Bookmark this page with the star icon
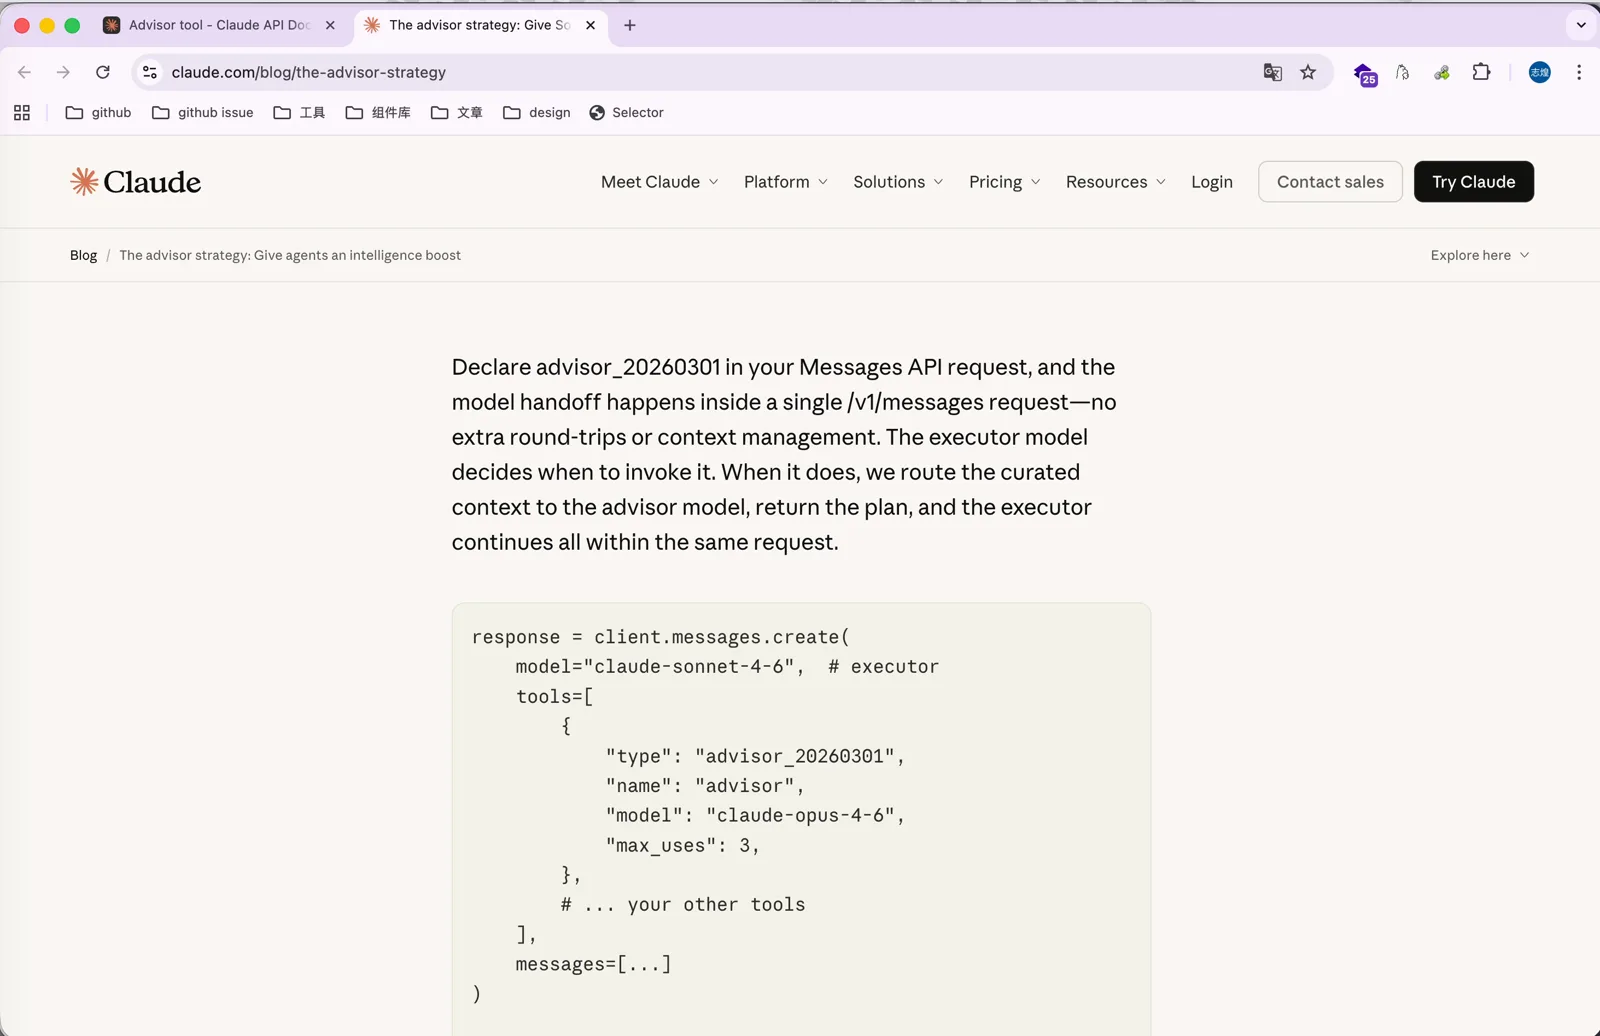1600x1036 pixels. point(1308,72)
